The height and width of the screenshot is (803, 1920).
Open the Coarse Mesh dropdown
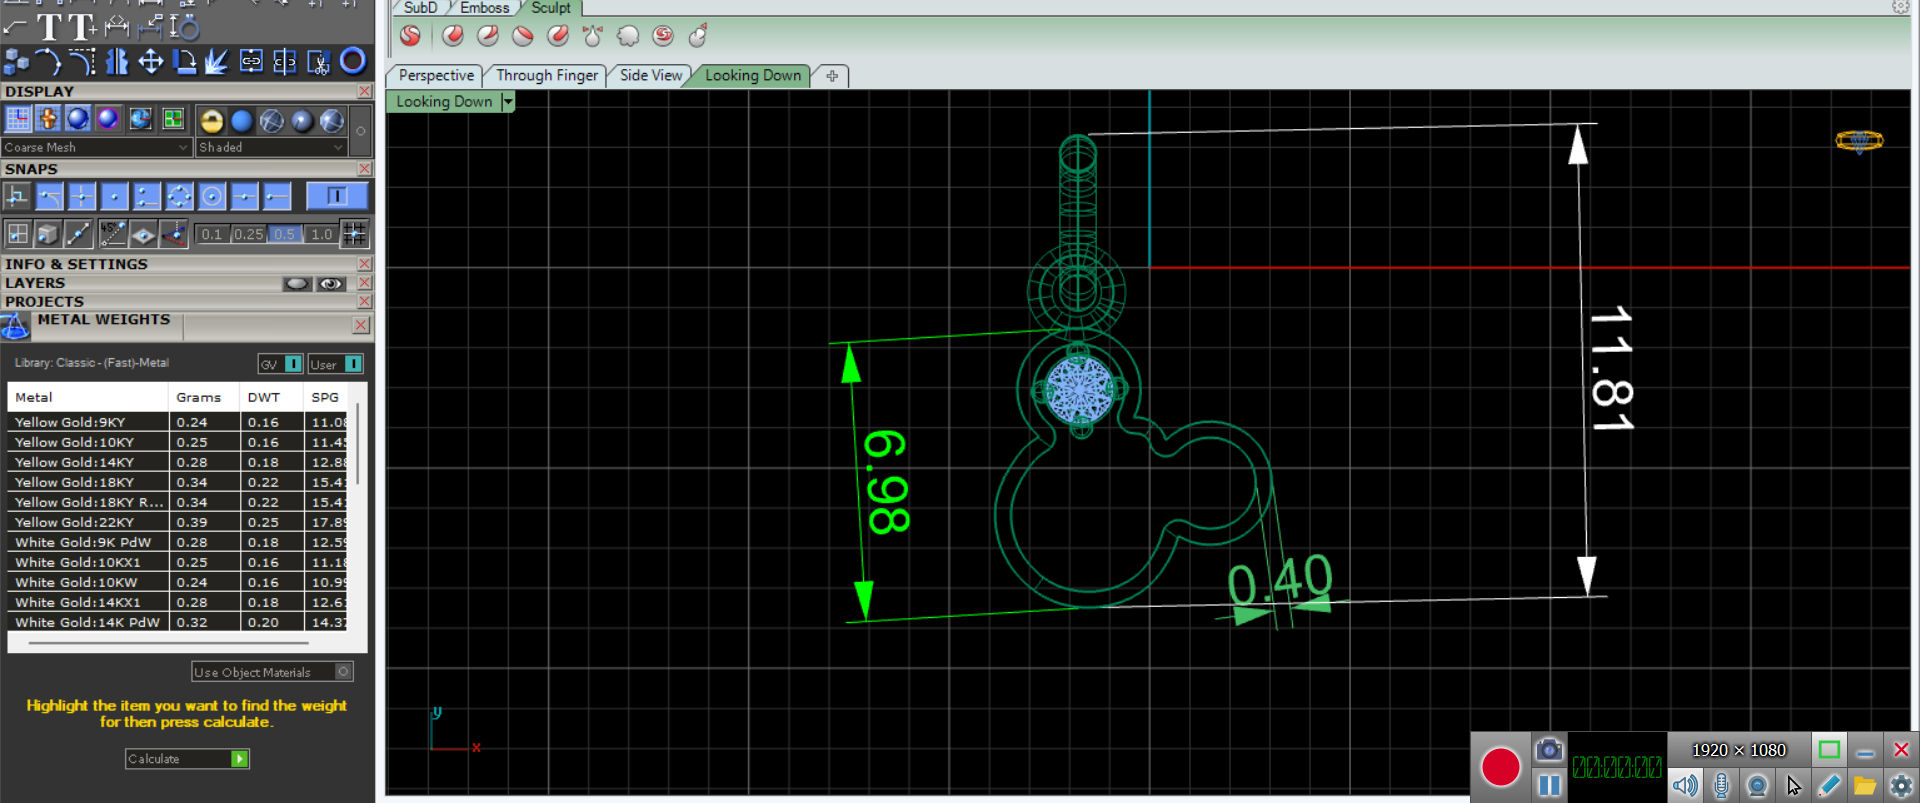96,147
